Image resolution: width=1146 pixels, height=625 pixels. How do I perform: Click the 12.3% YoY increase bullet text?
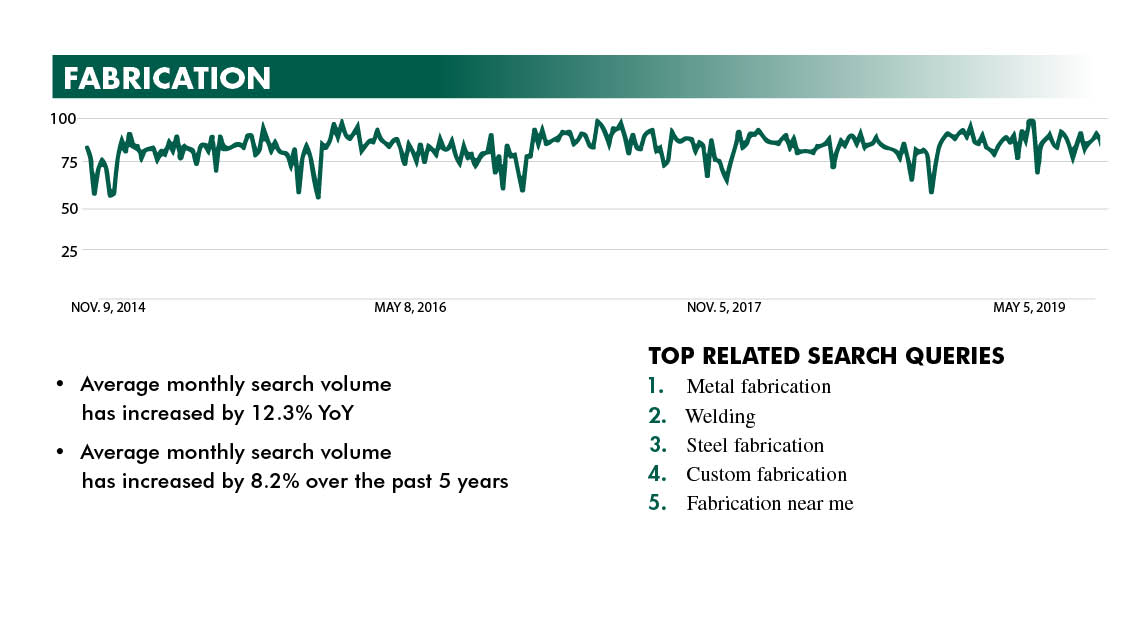coord(235,399)
